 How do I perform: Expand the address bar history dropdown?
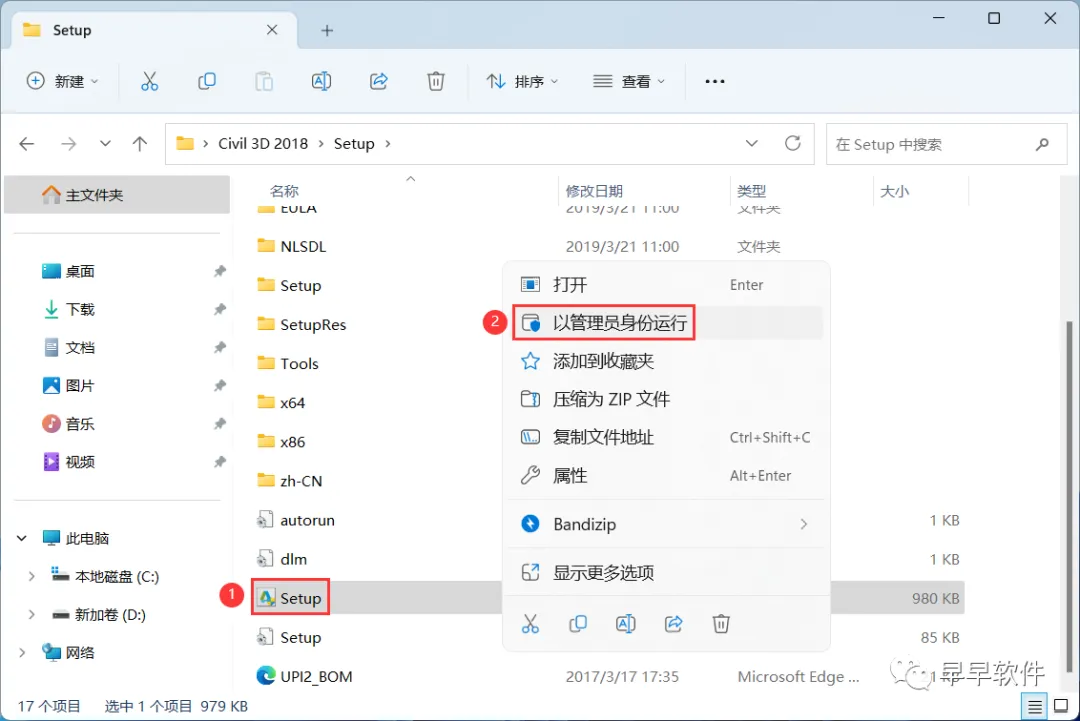[x=751, y=143]
